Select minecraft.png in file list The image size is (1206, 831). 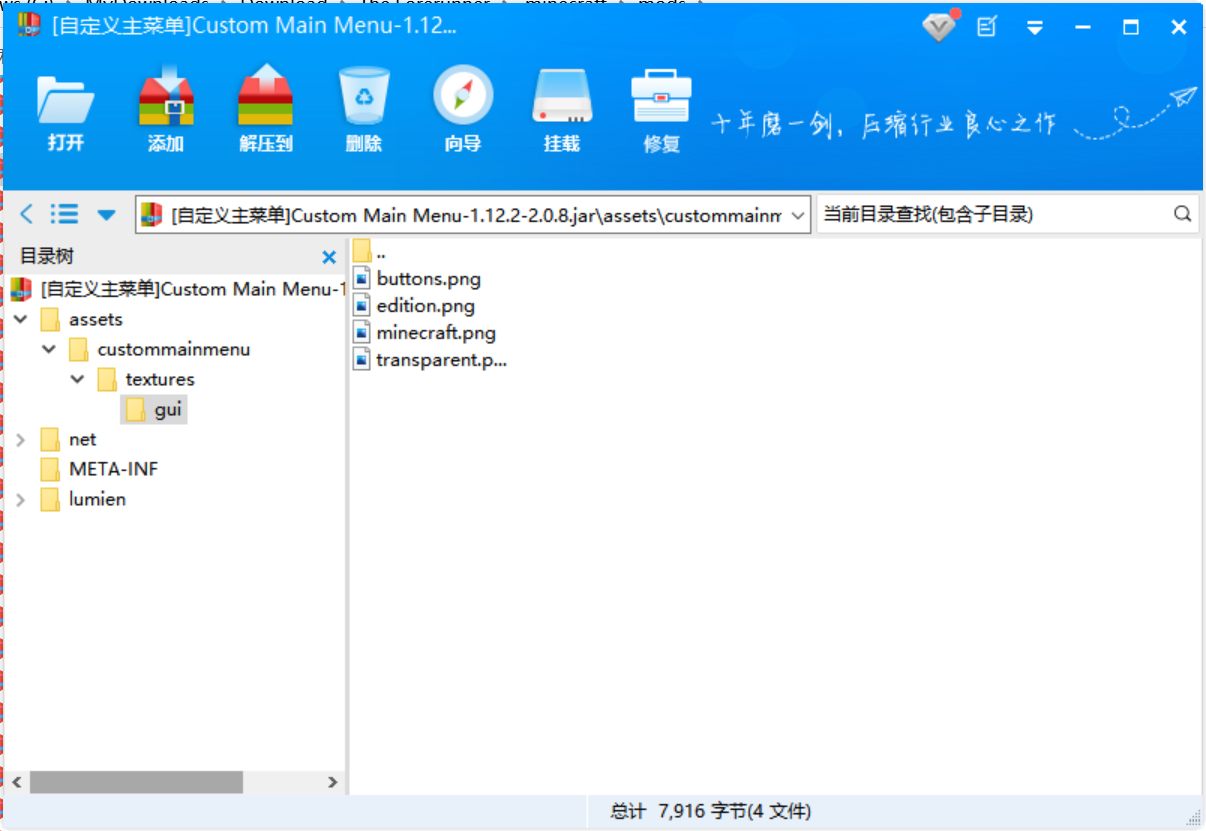click(425, 333)
